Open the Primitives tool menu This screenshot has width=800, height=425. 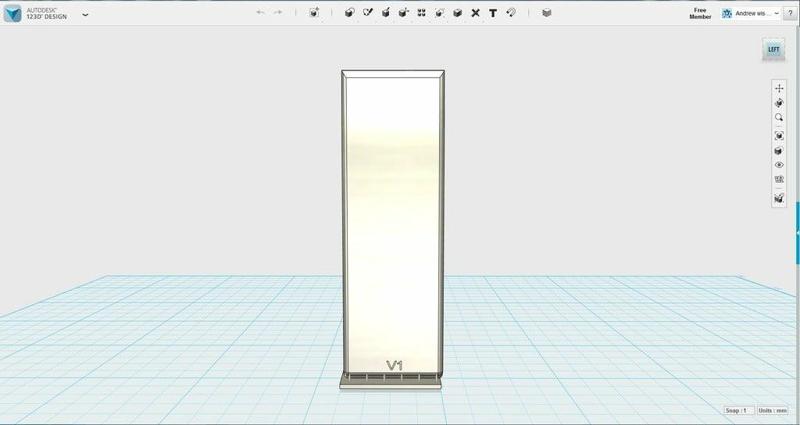(x=349, y=13)
